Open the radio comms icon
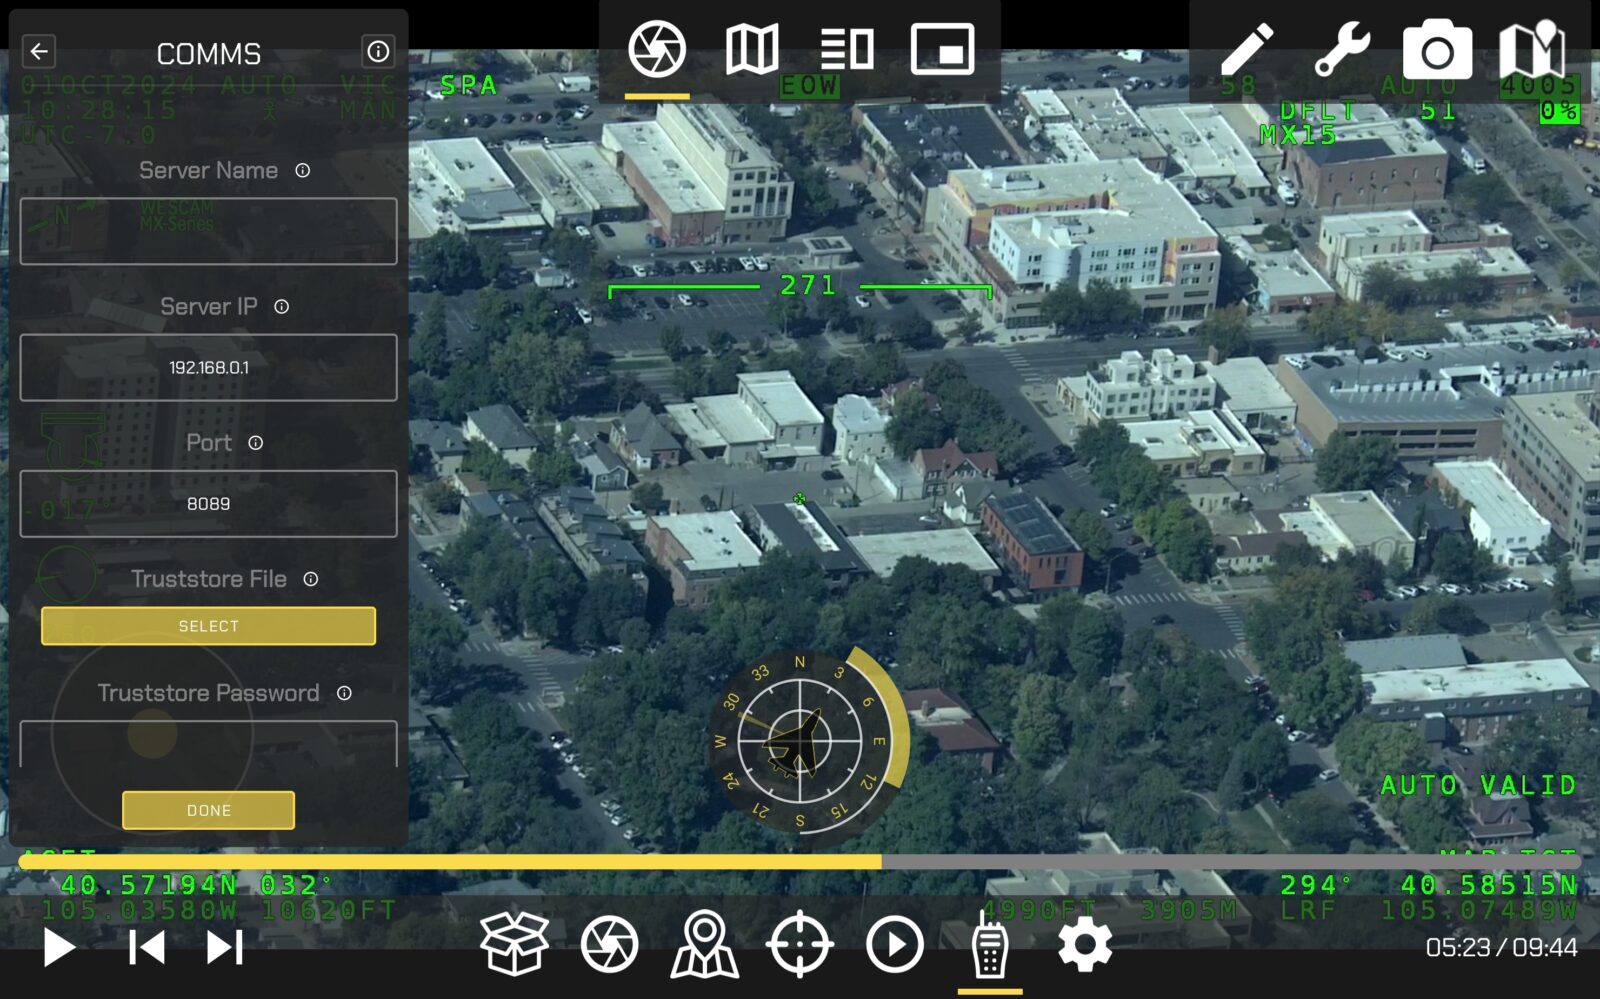 pyautogui.click(x=990, y=943)
